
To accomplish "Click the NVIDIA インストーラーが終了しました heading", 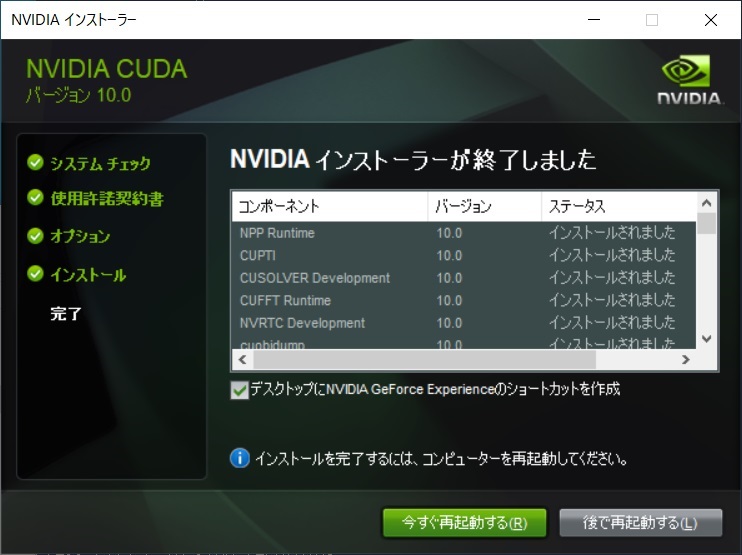I will [x=413, y=159].
